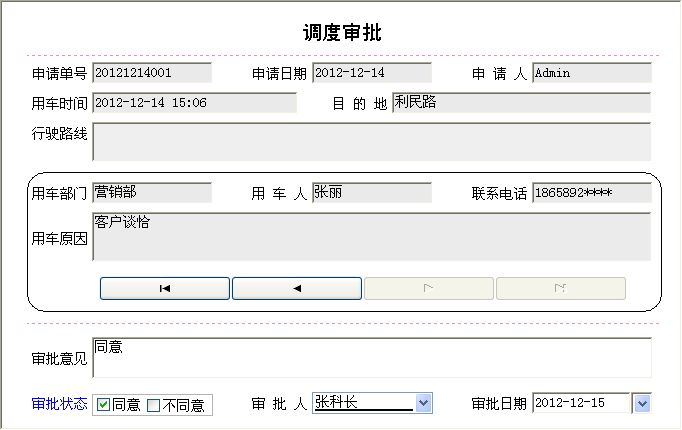Viewport: 682px width, 430px height.
Task: Click the 用车人 field showing 张丽
Action: point(372,193)
